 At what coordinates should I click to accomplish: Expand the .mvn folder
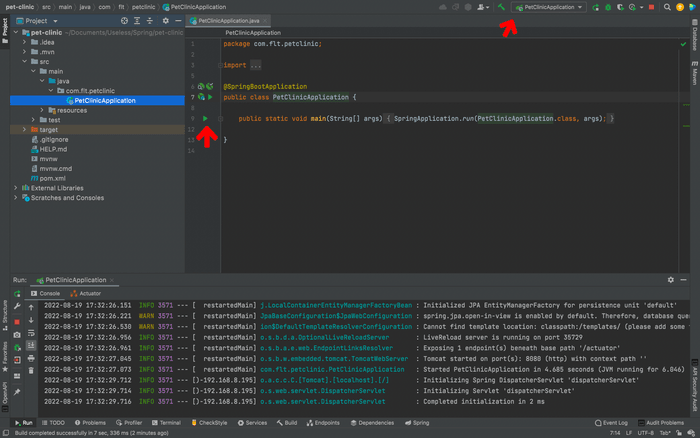pyautogui.click(x=25, y=52)
